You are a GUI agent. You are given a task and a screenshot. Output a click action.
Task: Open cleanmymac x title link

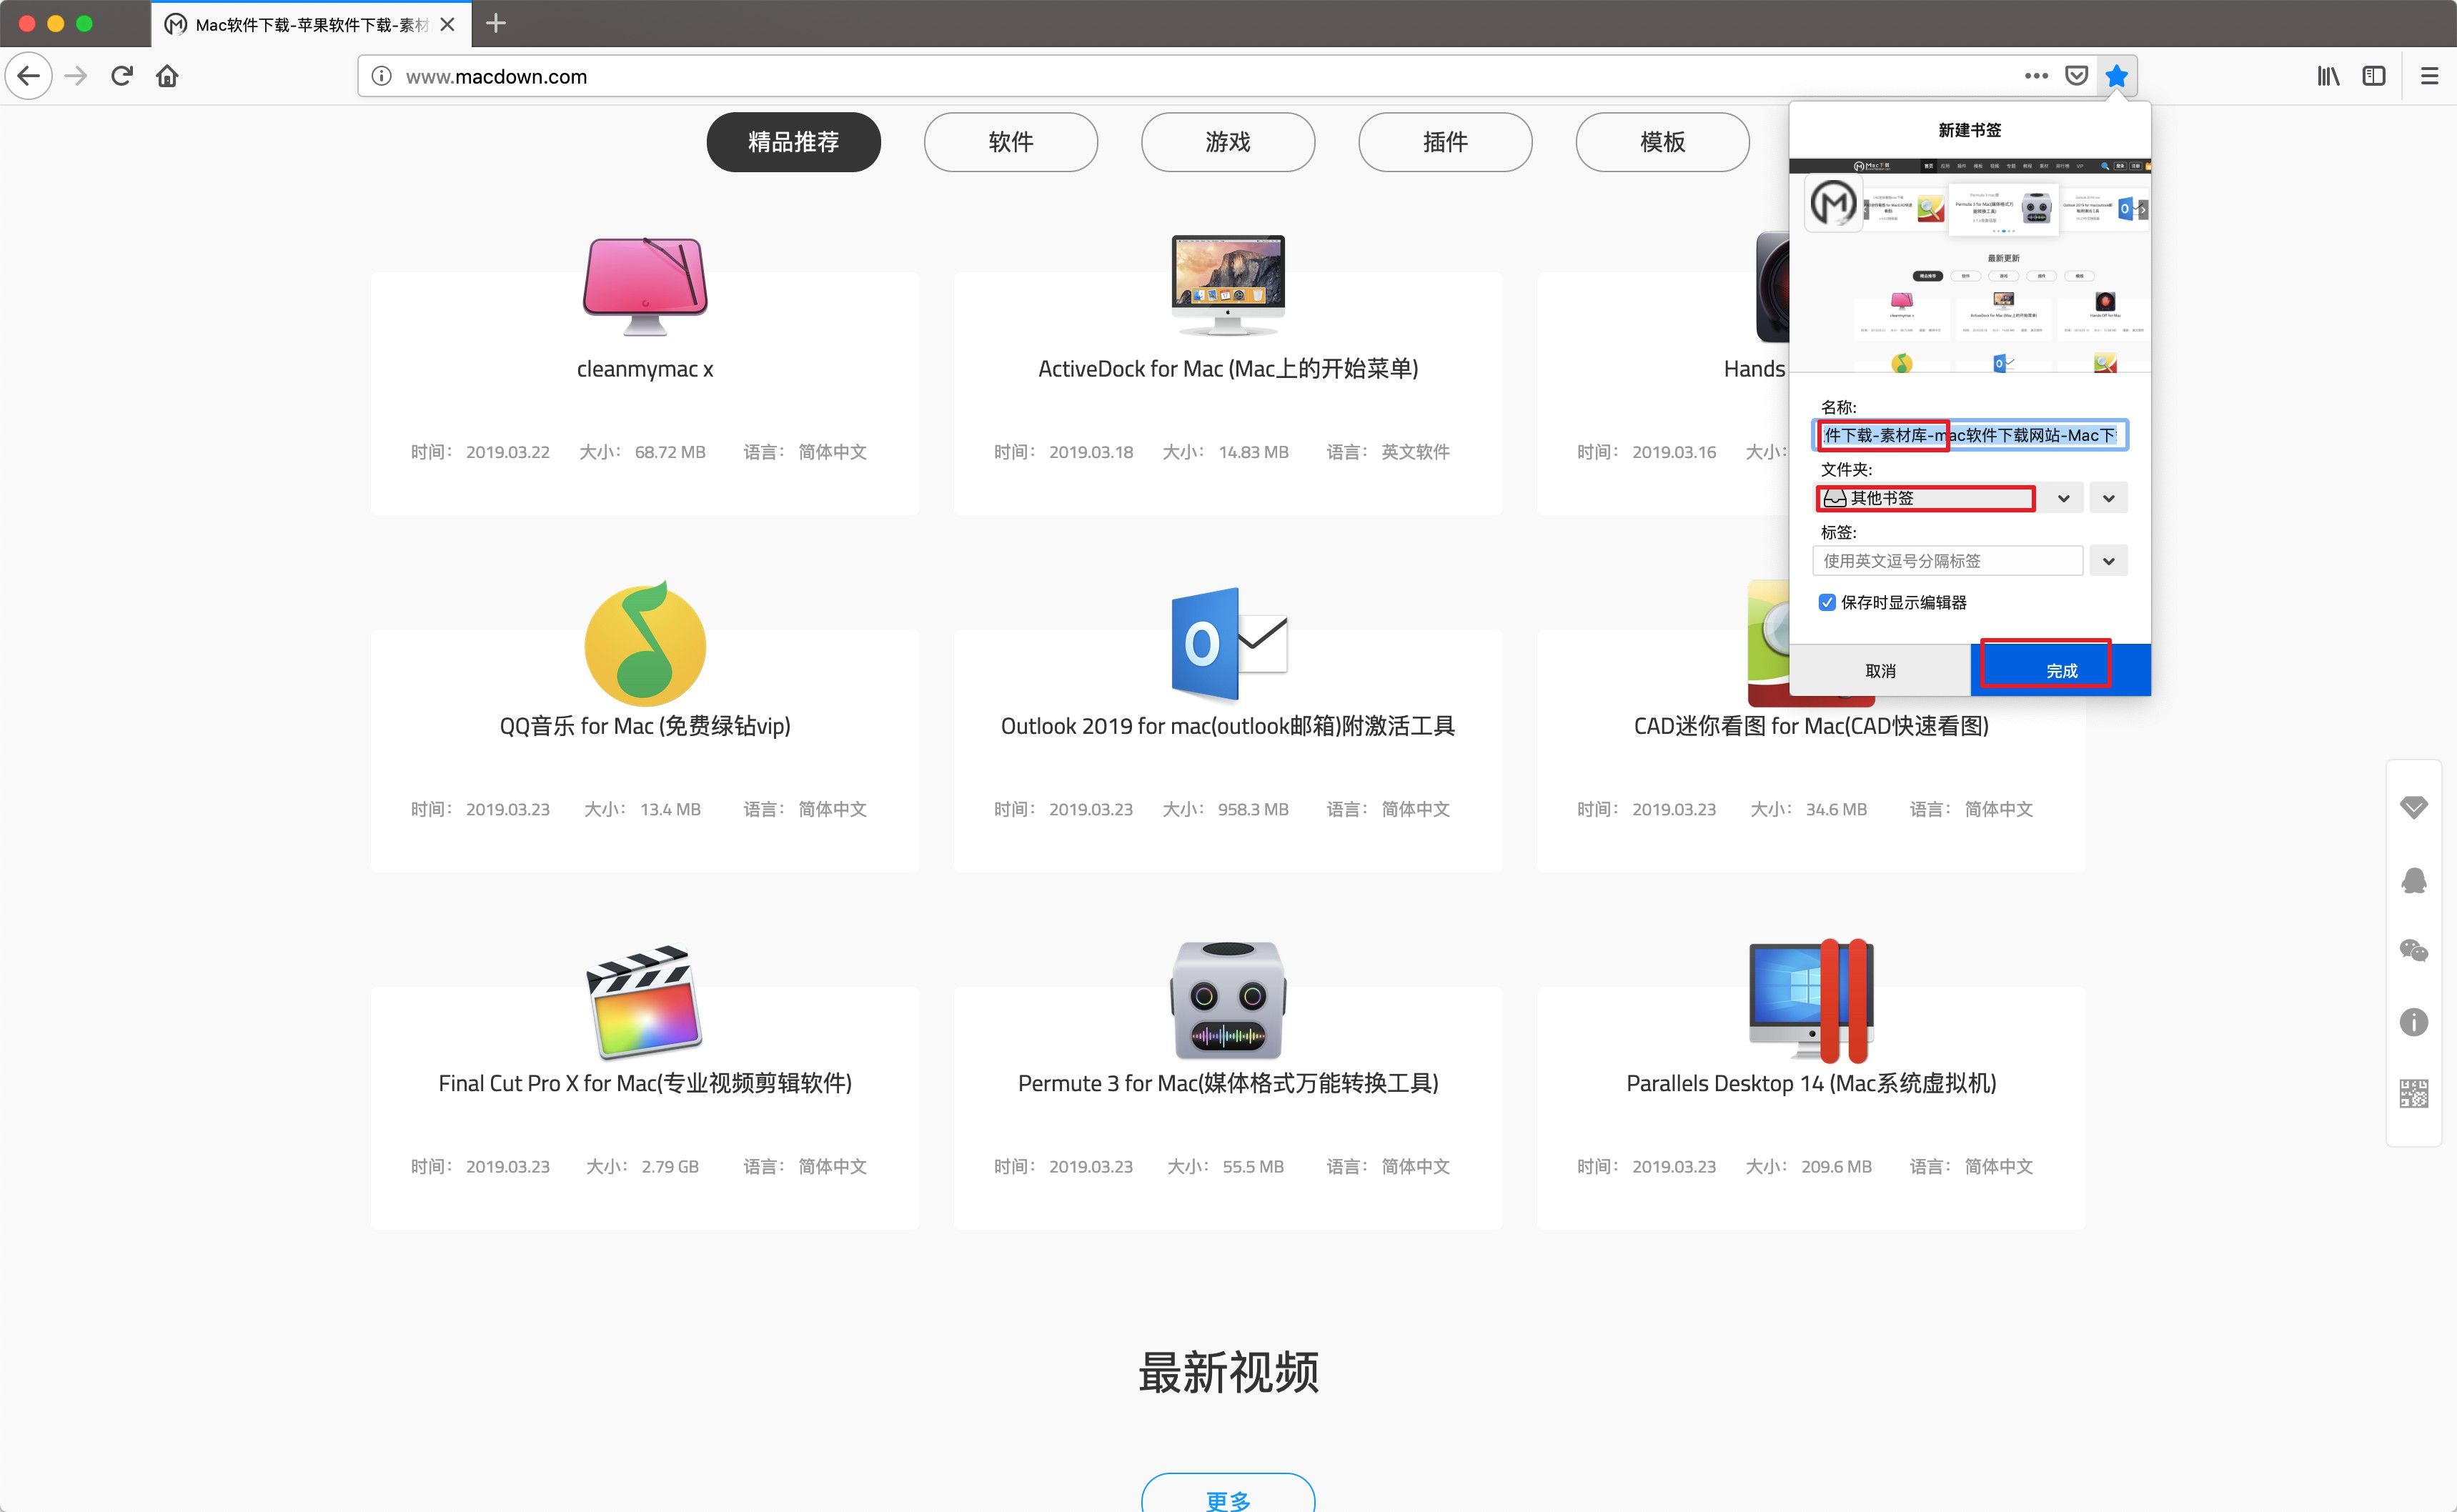coord(645,369)
